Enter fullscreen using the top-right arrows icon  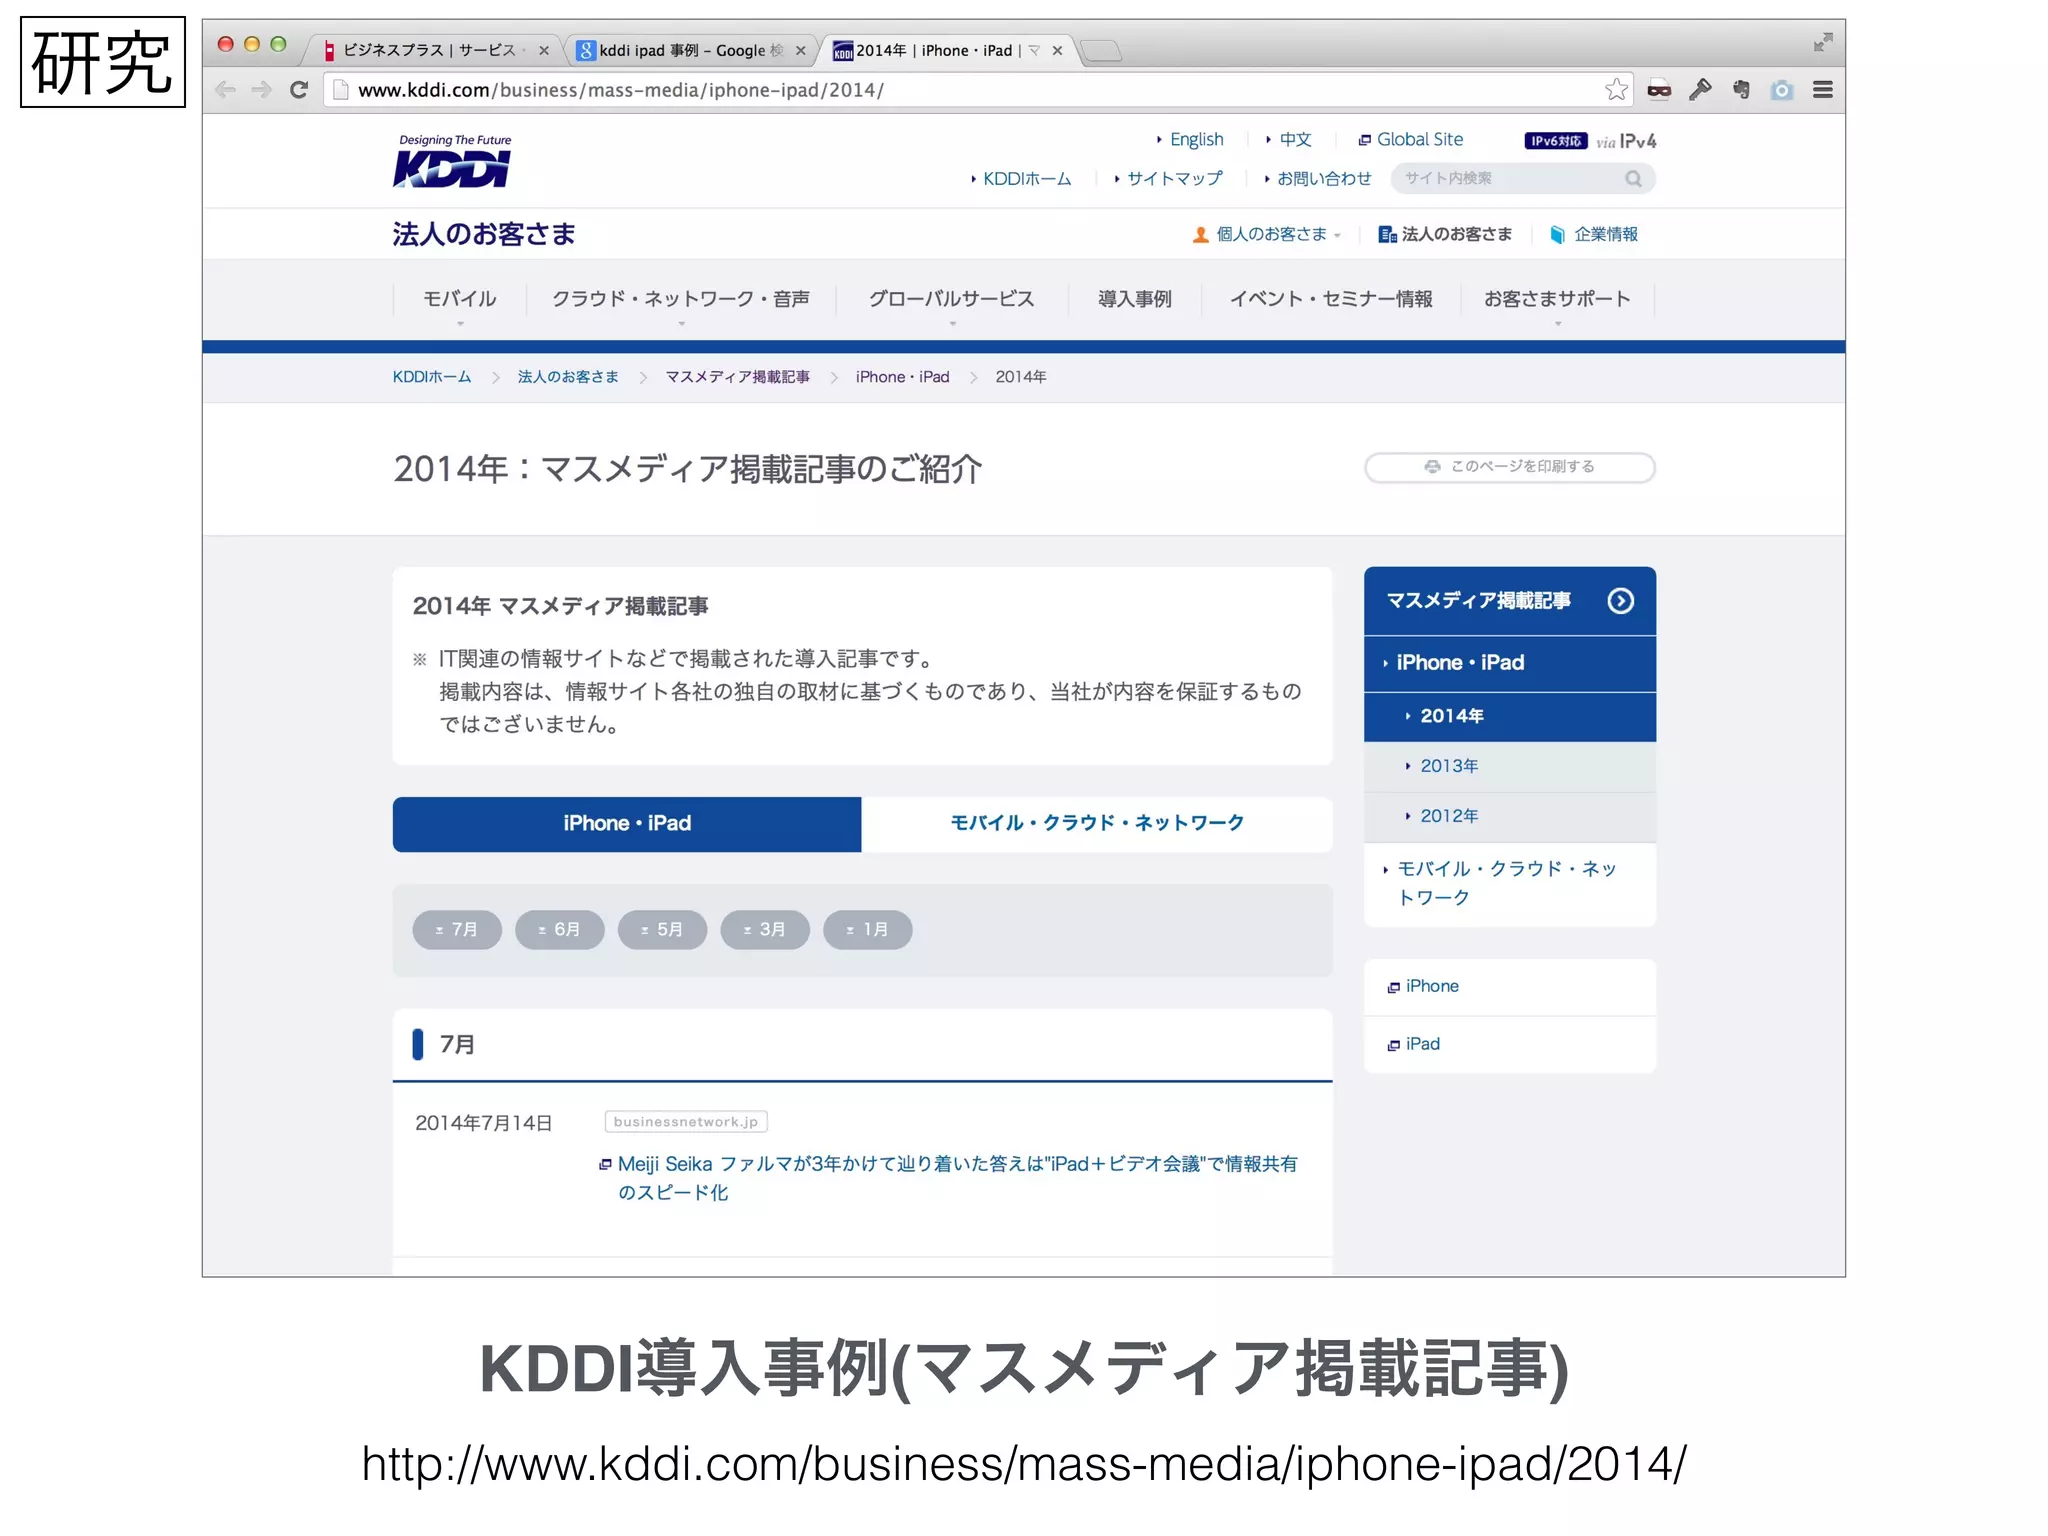(x=1823, y=42)
